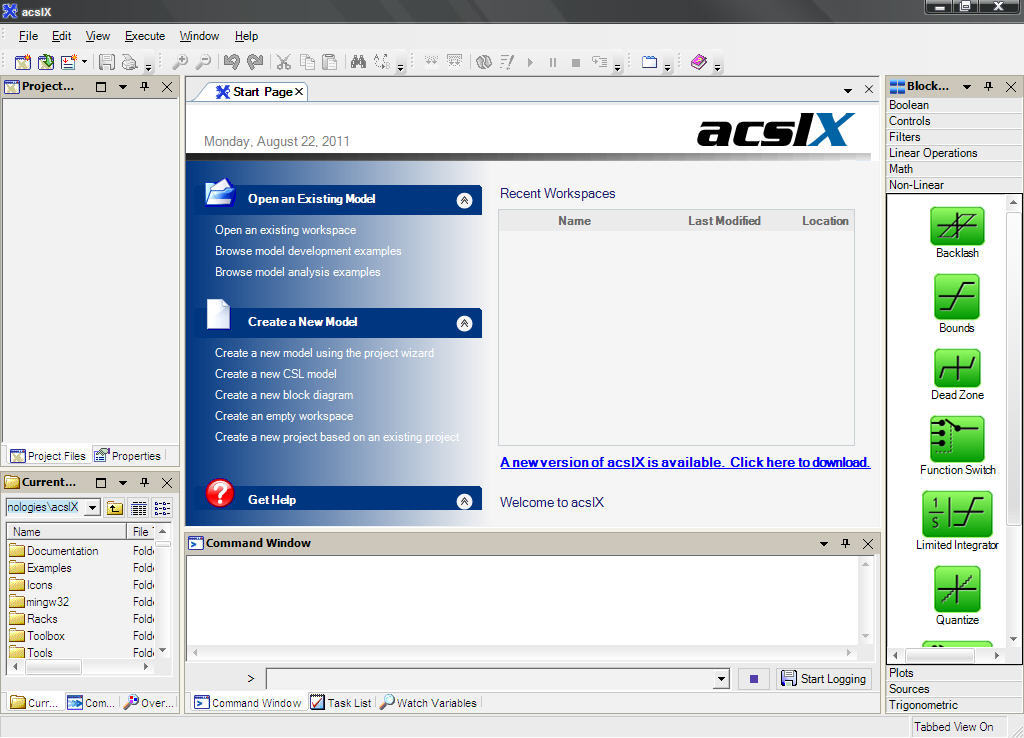The height and width of the screenshot is (738, 1024).
Task: Pin the Current folder panel
Action: coord(144,483)
